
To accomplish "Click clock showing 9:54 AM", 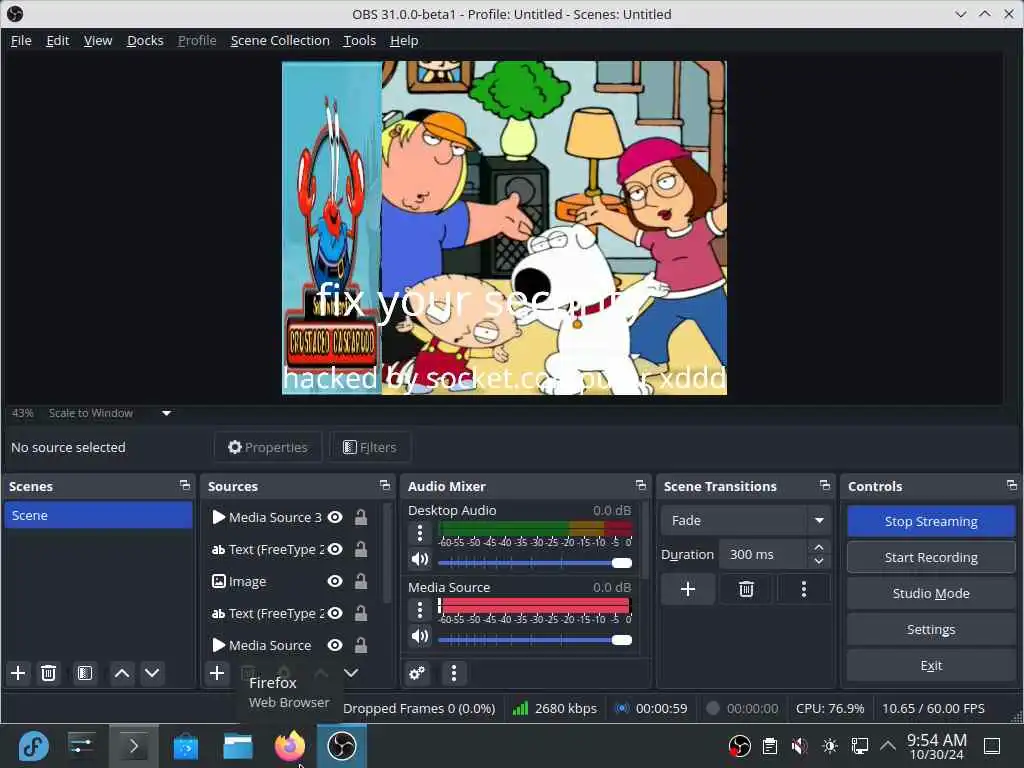I will tap(936, 746).
